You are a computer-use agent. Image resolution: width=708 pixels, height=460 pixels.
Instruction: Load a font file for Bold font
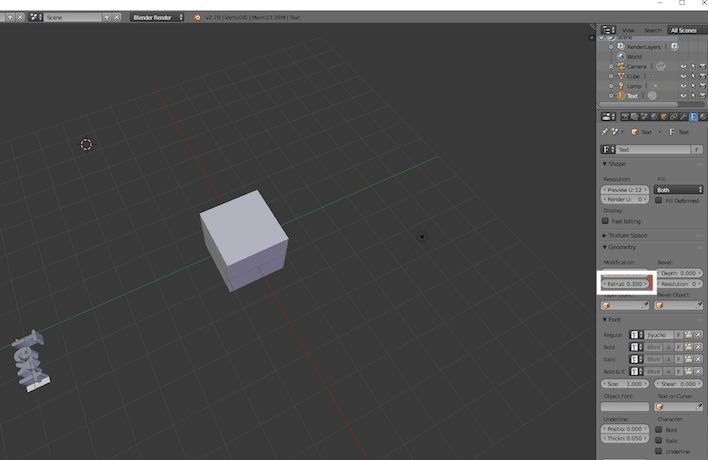(x=688, y=347)
